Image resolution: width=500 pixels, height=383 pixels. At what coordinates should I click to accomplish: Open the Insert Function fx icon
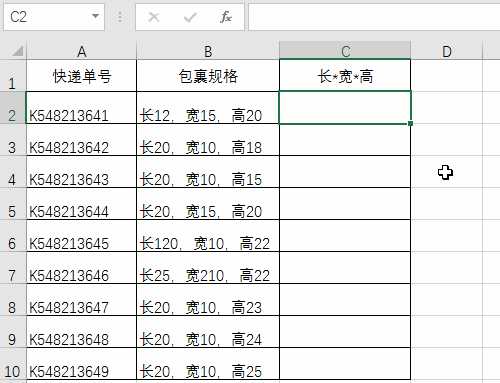click(x=226, y=17)
